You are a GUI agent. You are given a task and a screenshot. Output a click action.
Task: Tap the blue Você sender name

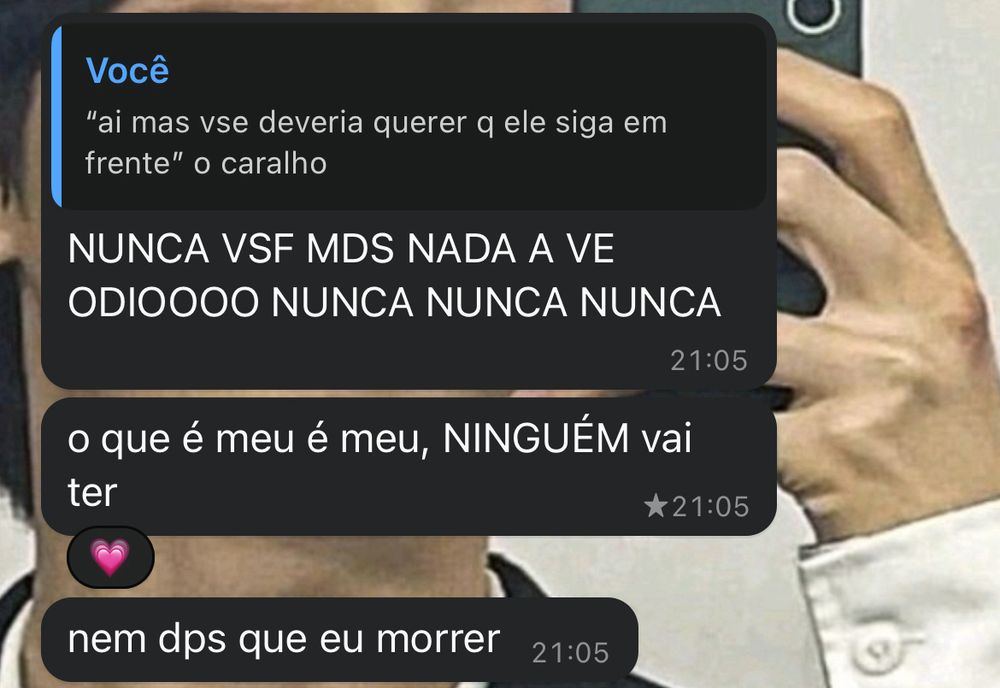(128, 70)
